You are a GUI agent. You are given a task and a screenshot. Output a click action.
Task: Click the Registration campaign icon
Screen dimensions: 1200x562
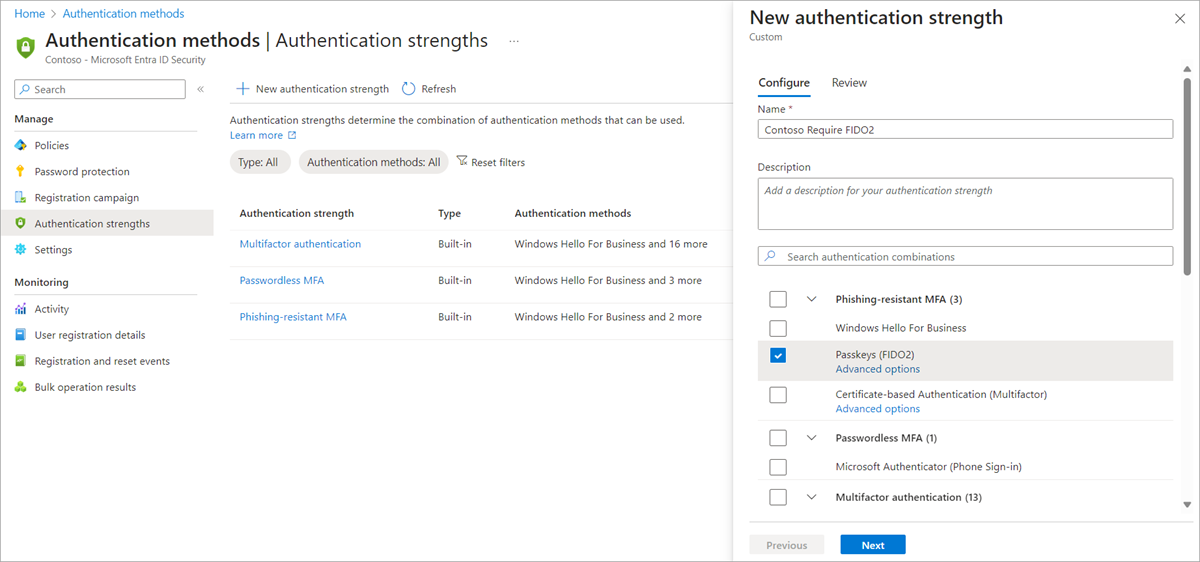click(21, 198)
